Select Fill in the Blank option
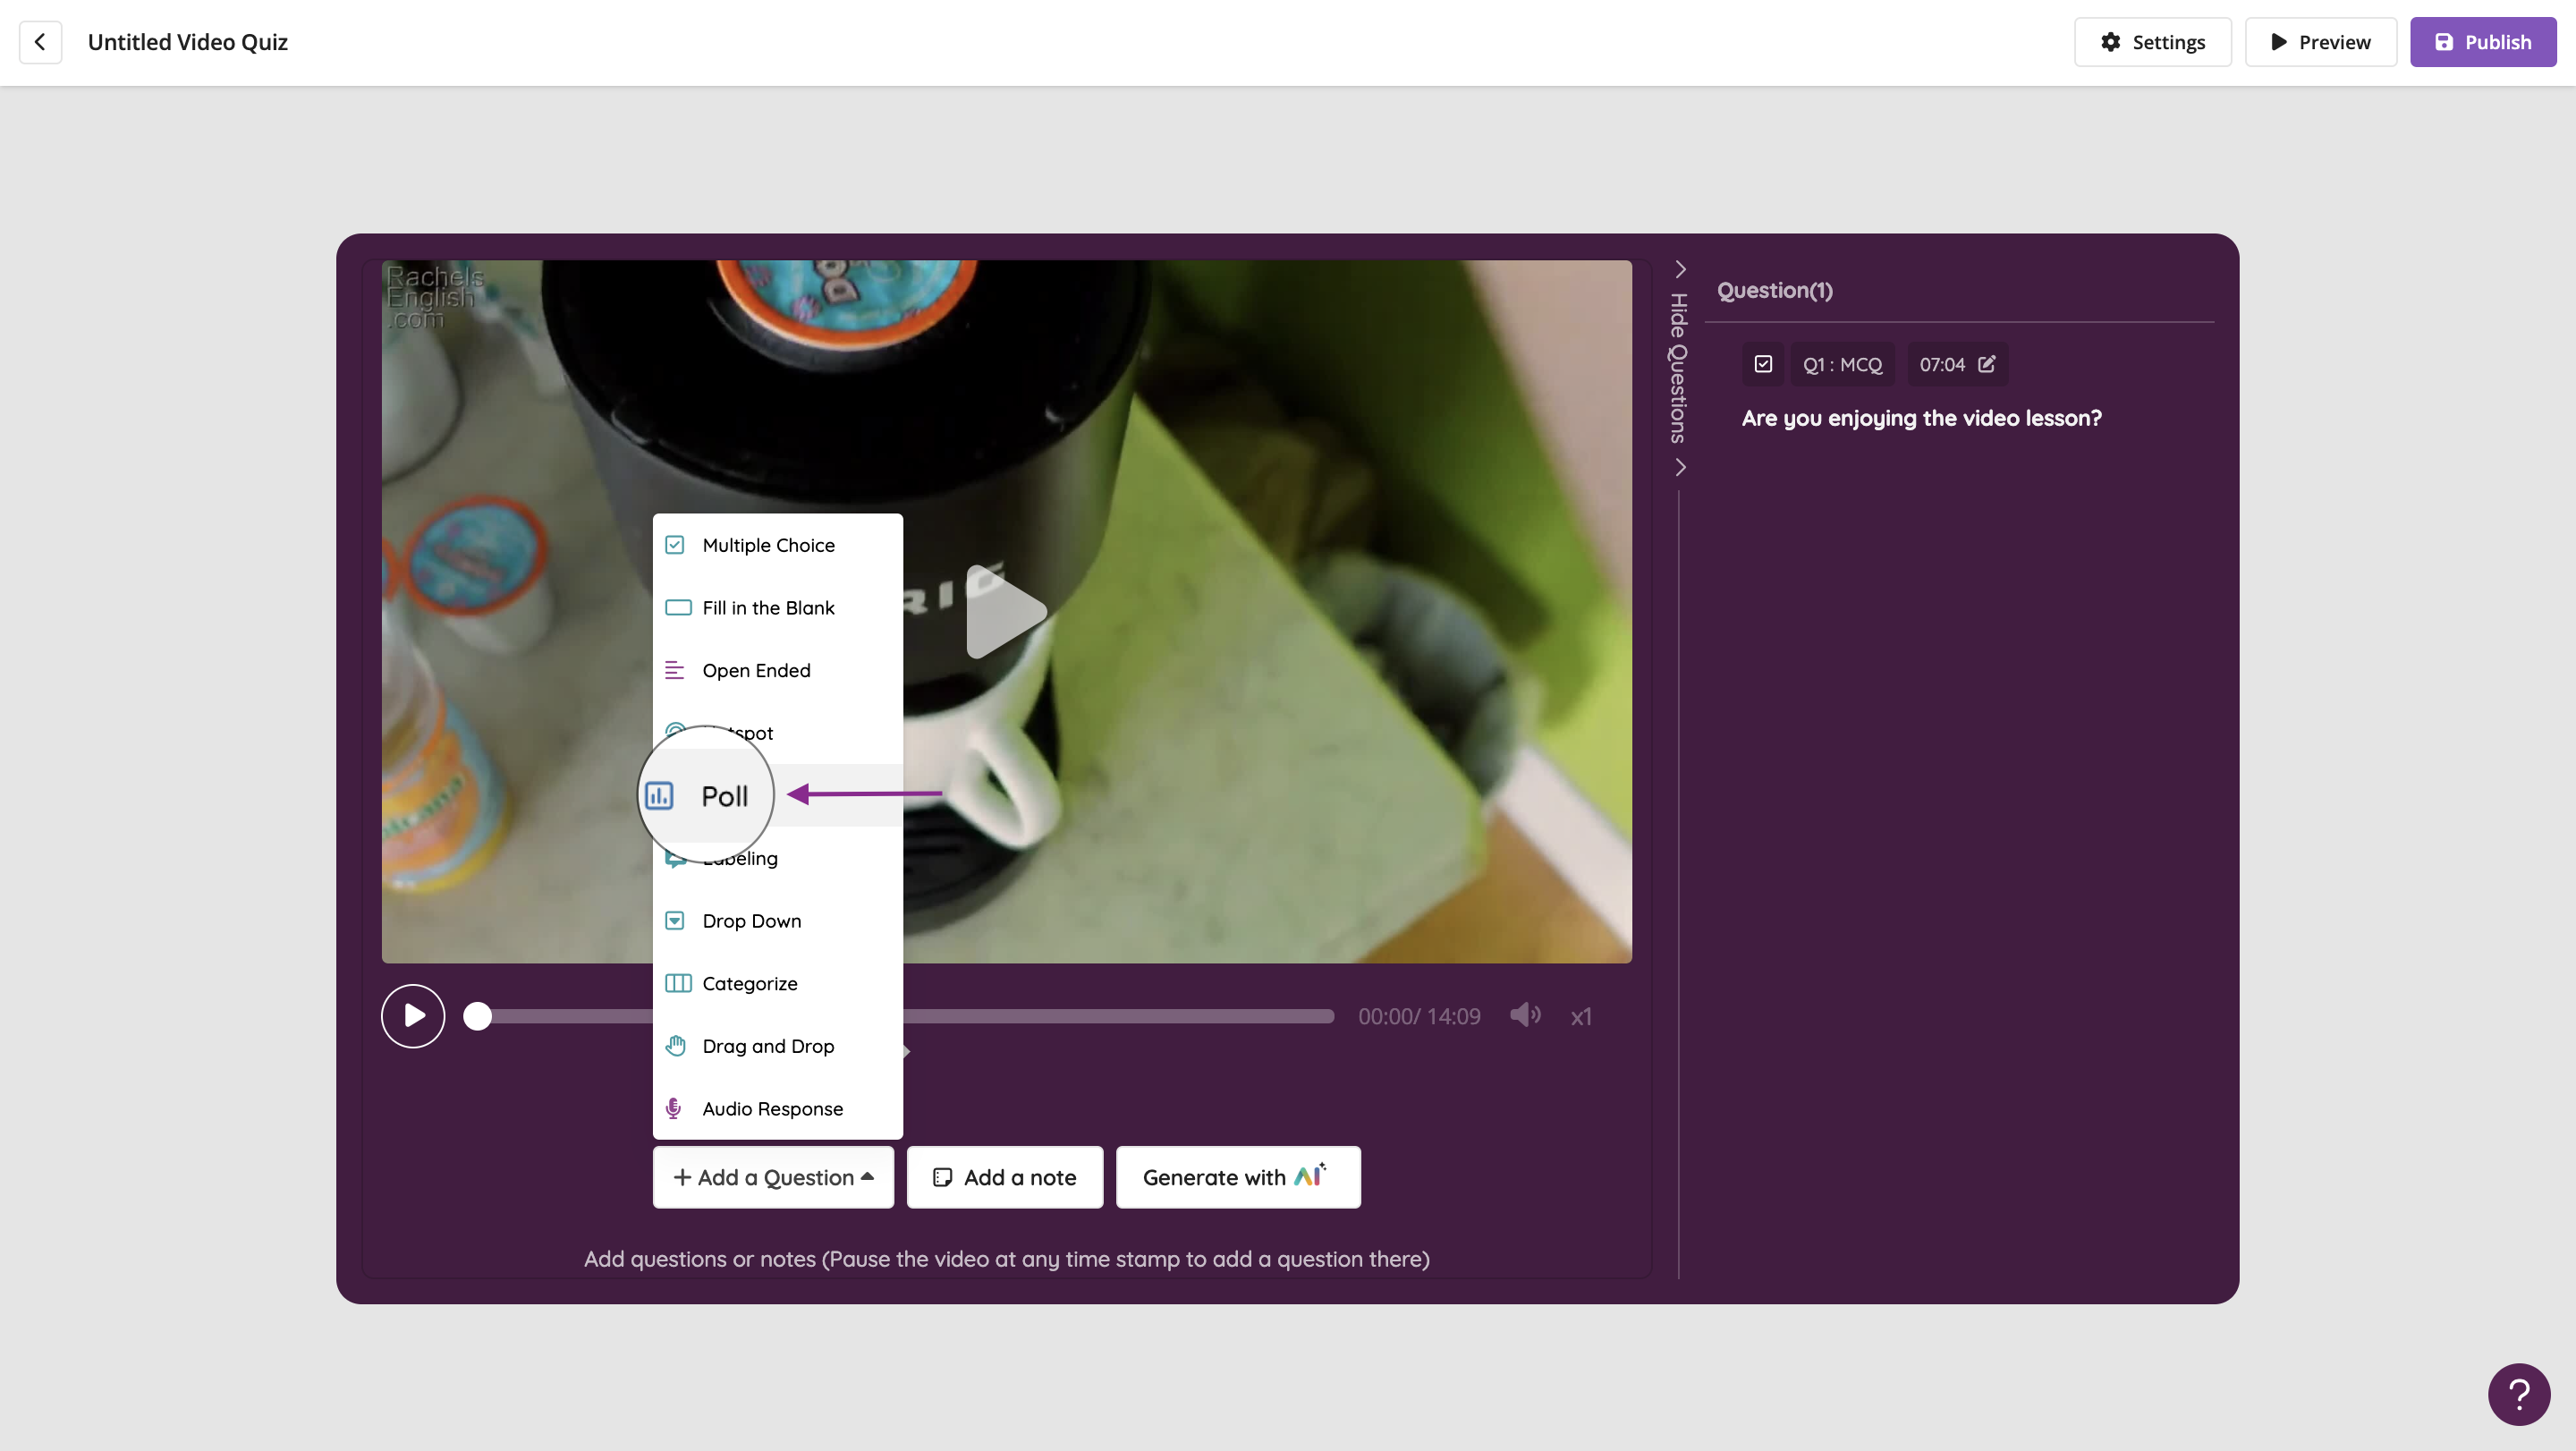This screenshot has width=2576, height=1451. click(x=768, y=608)
